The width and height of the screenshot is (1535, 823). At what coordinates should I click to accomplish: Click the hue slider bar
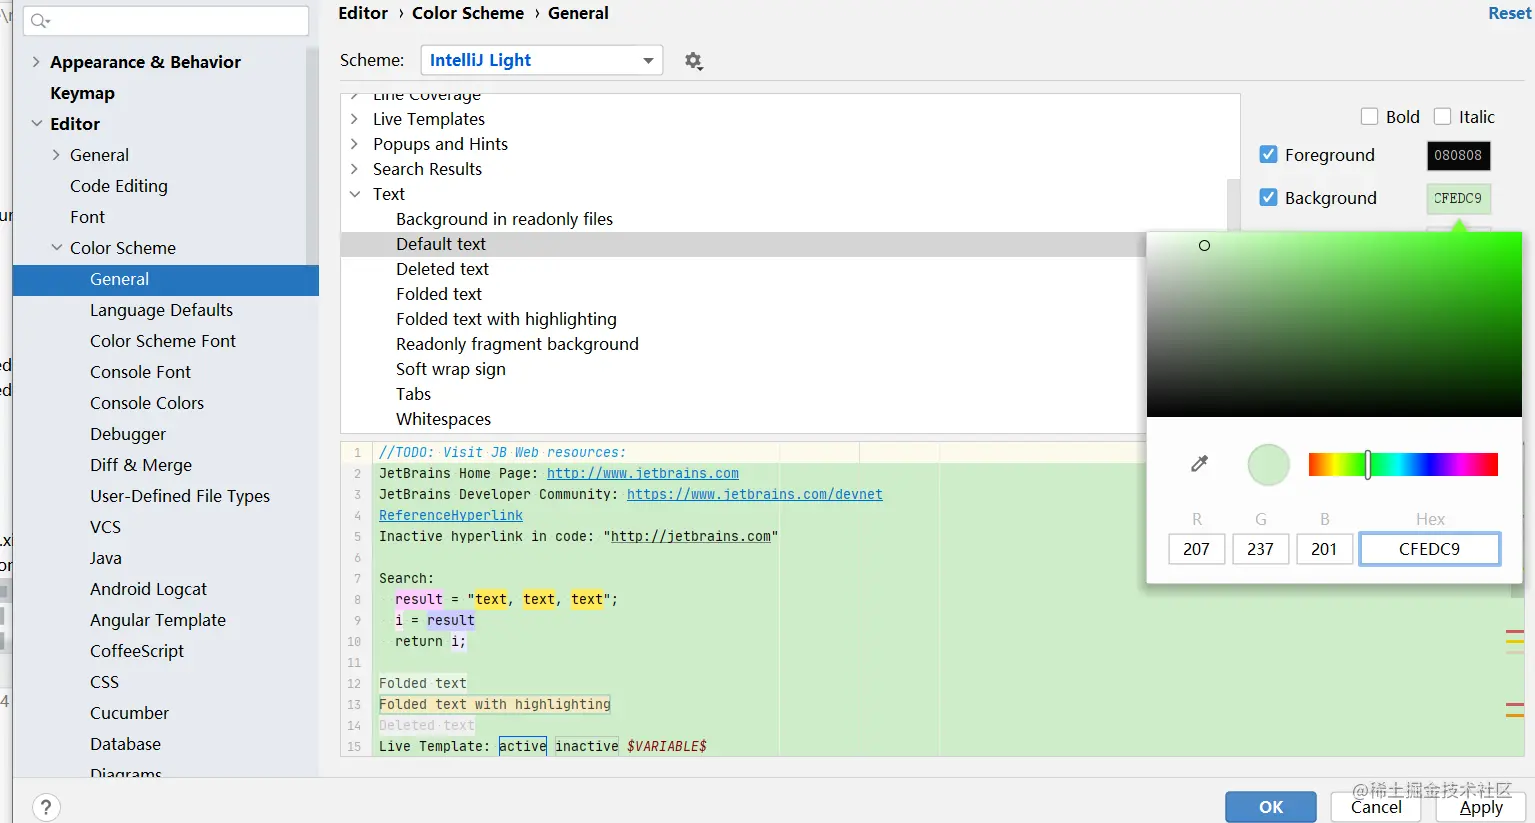click(x=1403, y=464)
